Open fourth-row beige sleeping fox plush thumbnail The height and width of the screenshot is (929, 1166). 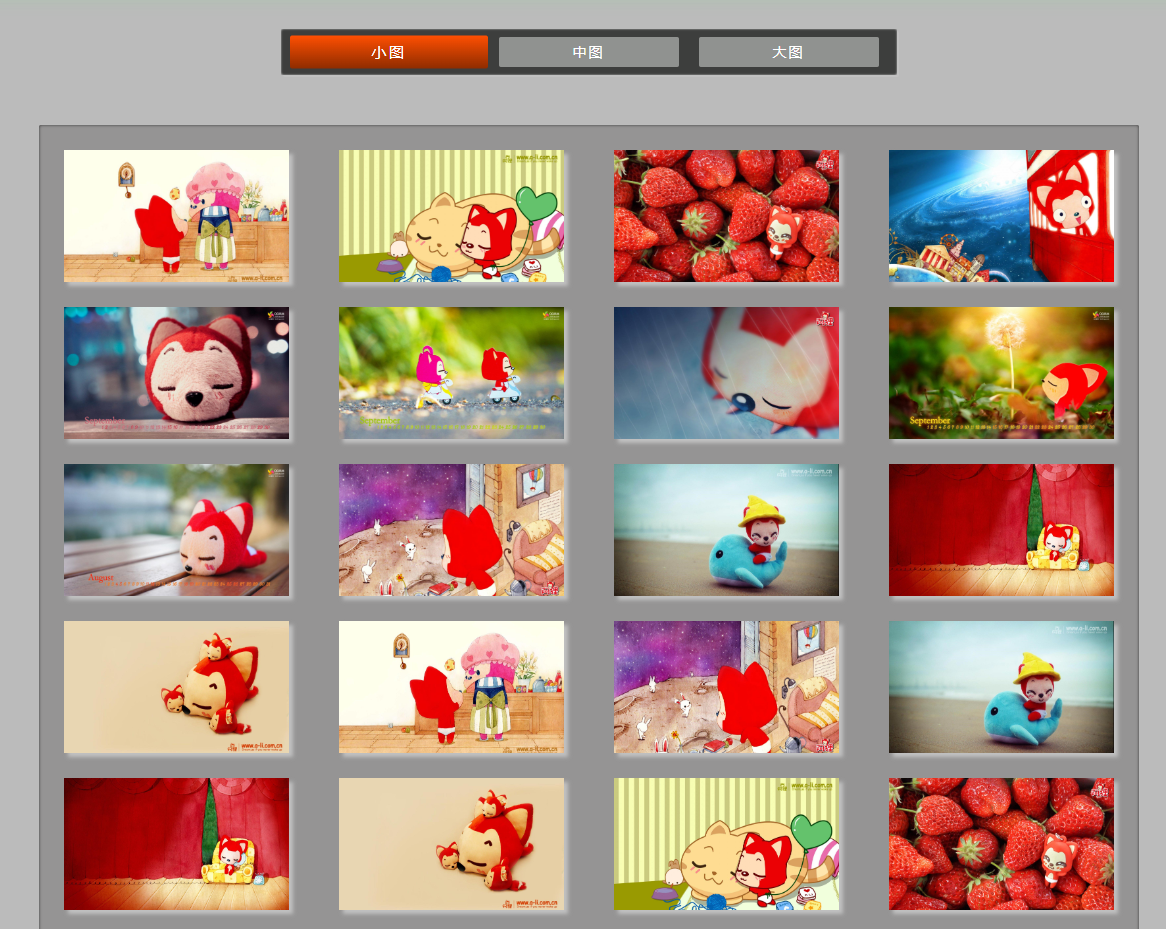click(x=176, y=687)
